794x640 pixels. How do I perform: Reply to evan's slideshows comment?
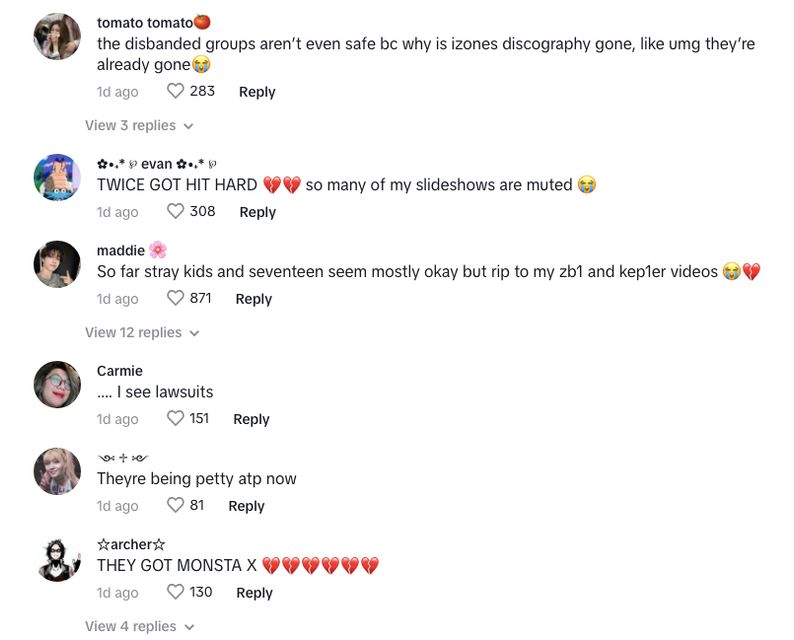[257, 212]
